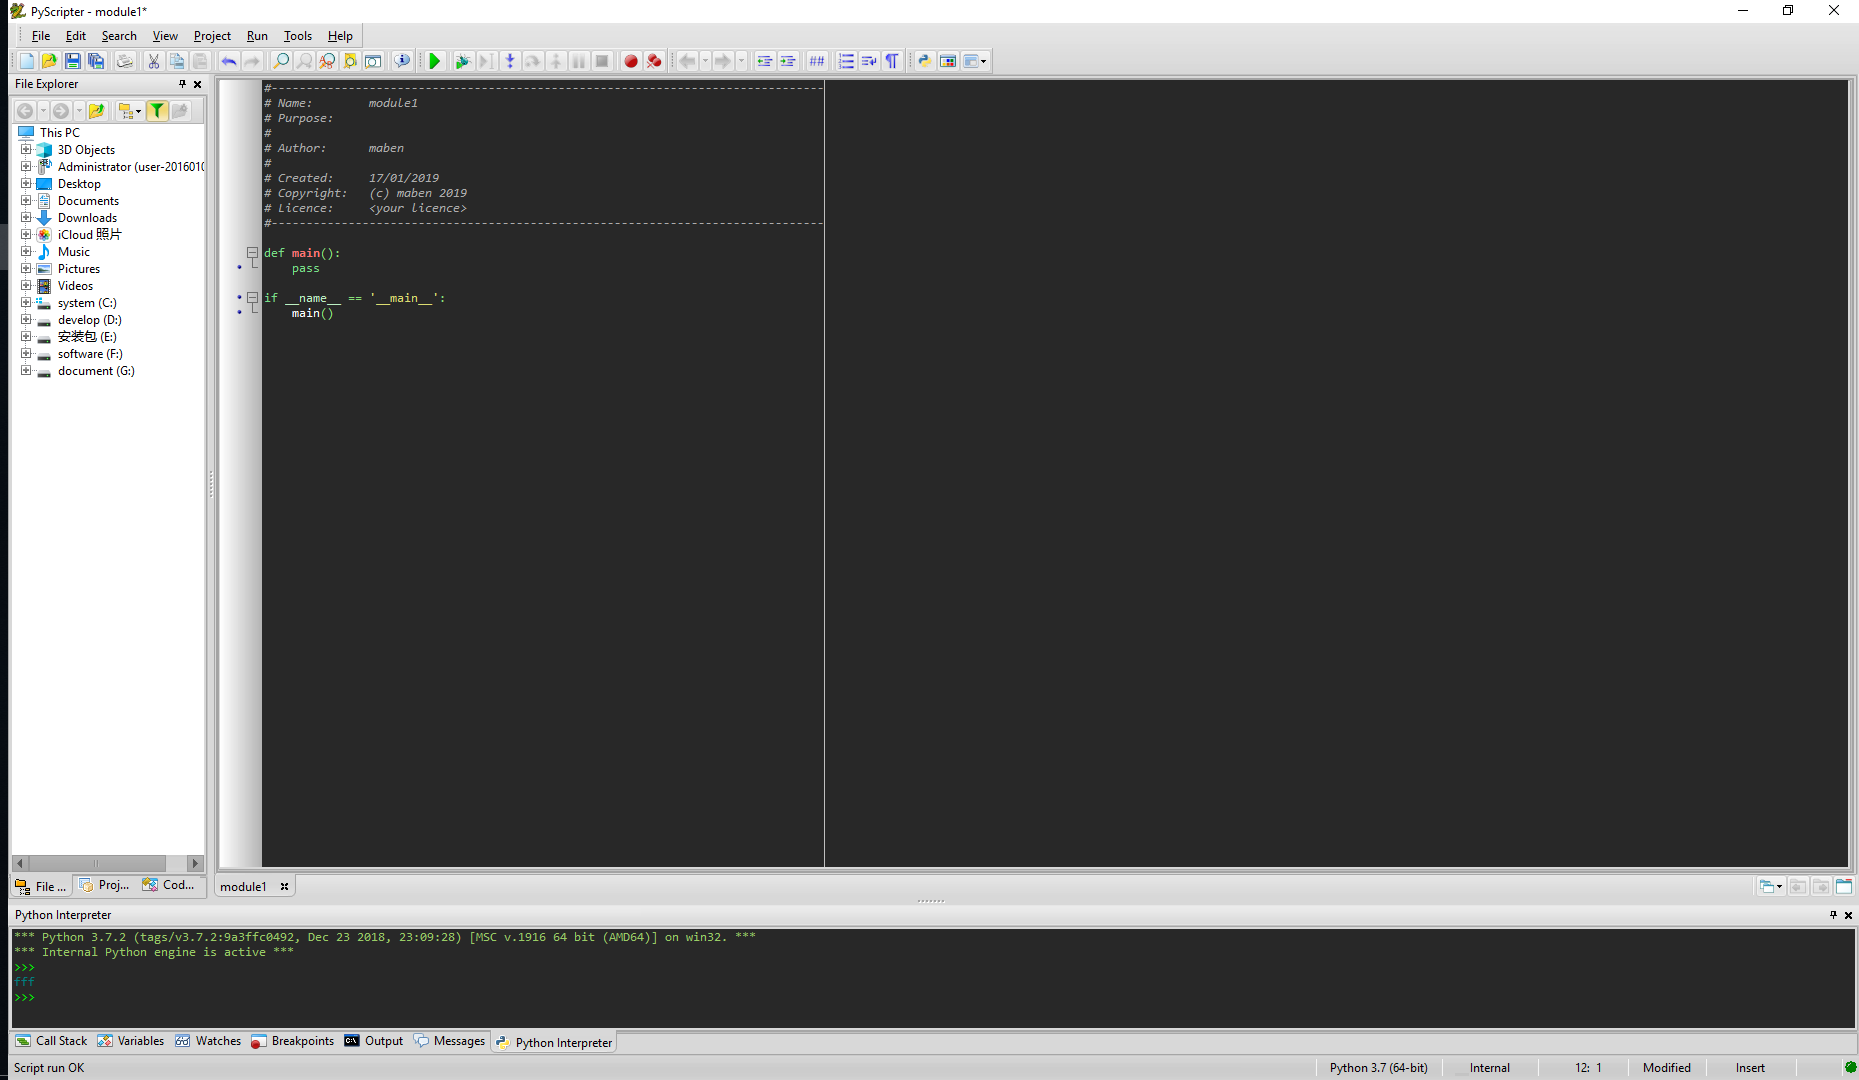Start debugging with the bug icon
Viewport: 1859px width, 1080px height.
coord(462,61)
